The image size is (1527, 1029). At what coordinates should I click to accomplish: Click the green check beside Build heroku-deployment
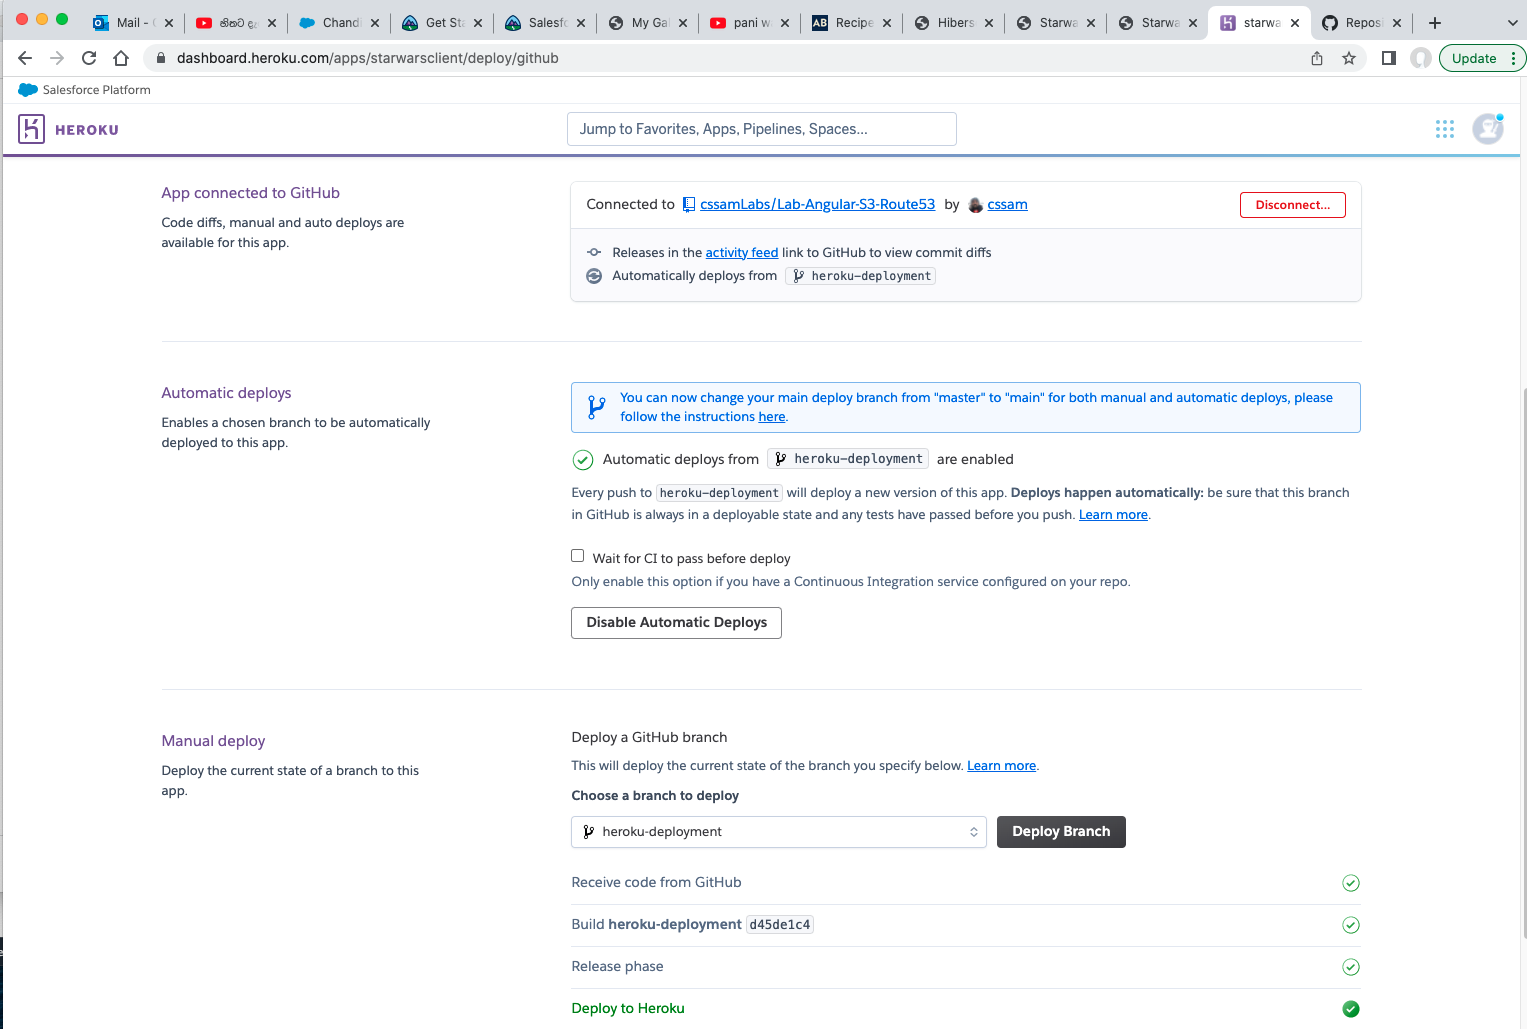click(x=1351, y=925)
